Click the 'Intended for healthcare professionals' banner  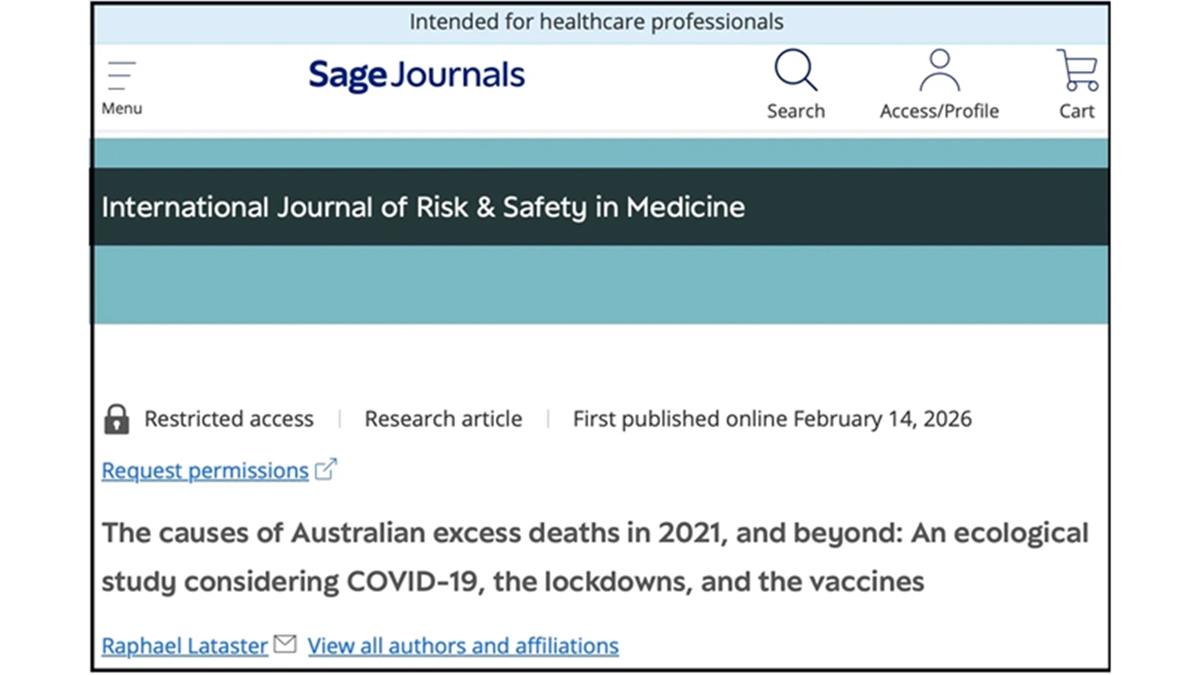pyautogui.click(x=596, y=22)
